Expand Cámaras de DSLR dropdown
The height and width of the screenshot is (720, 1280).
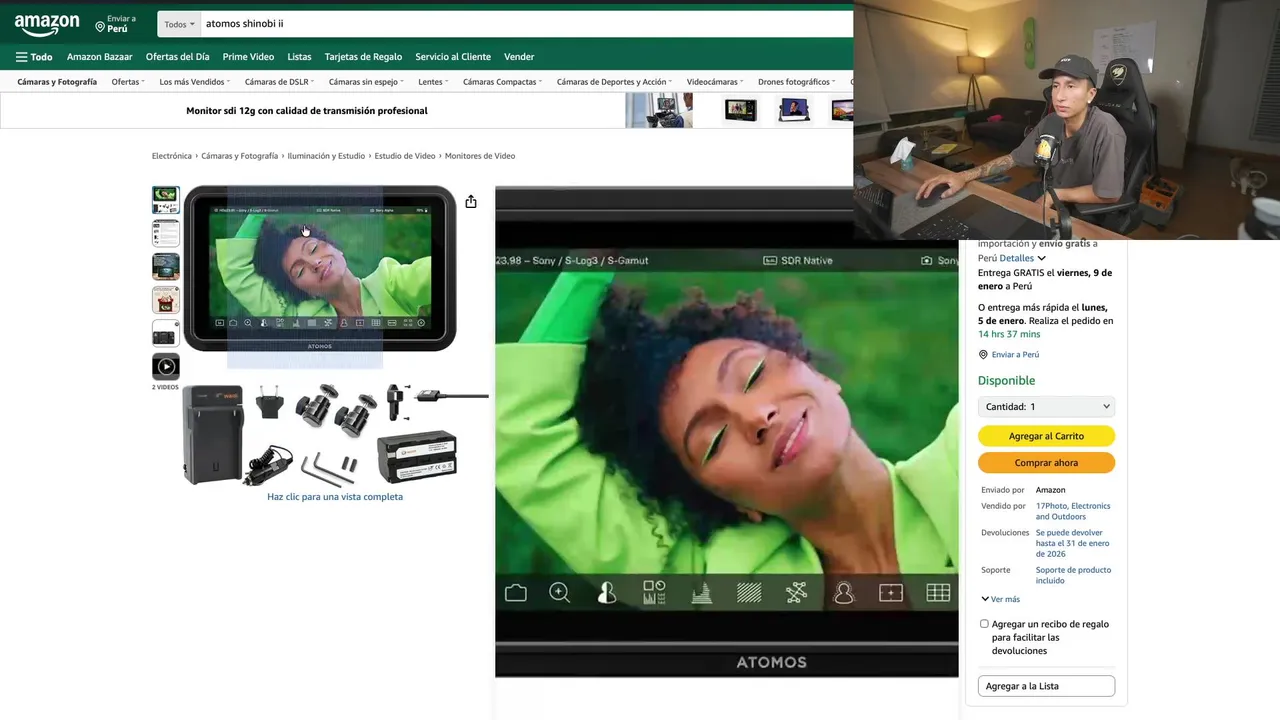click(279, 82)
